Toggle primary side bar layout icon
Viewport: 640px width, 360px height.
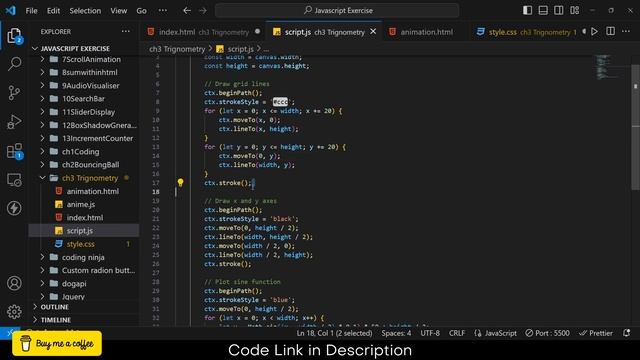(x=527, y=10)
